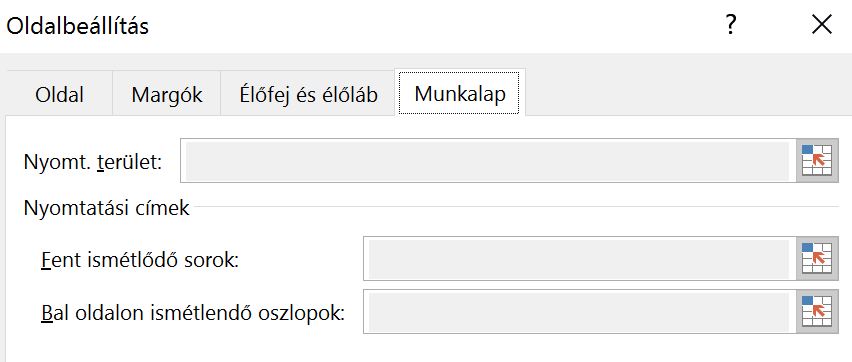Click the Bal oldalon ismétlendő oszlopok field
Screen dimensions: 852x362
click(580, 311)
